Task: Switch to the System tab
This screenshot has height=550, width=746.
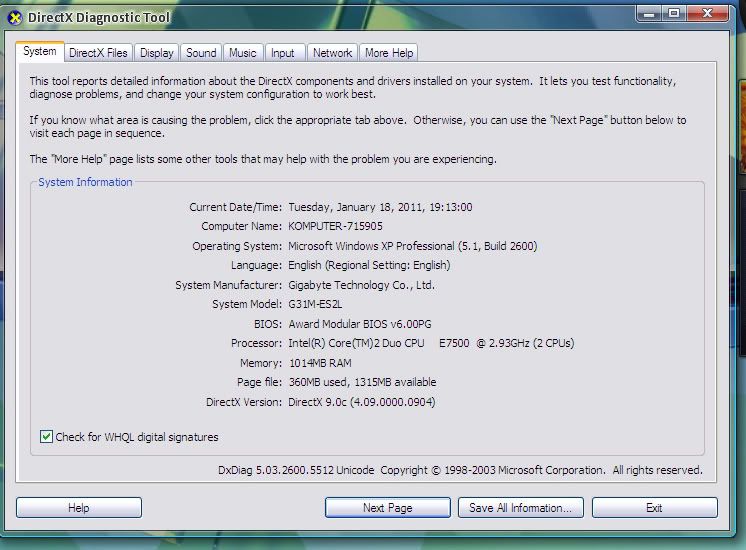Action: point(40,51)
